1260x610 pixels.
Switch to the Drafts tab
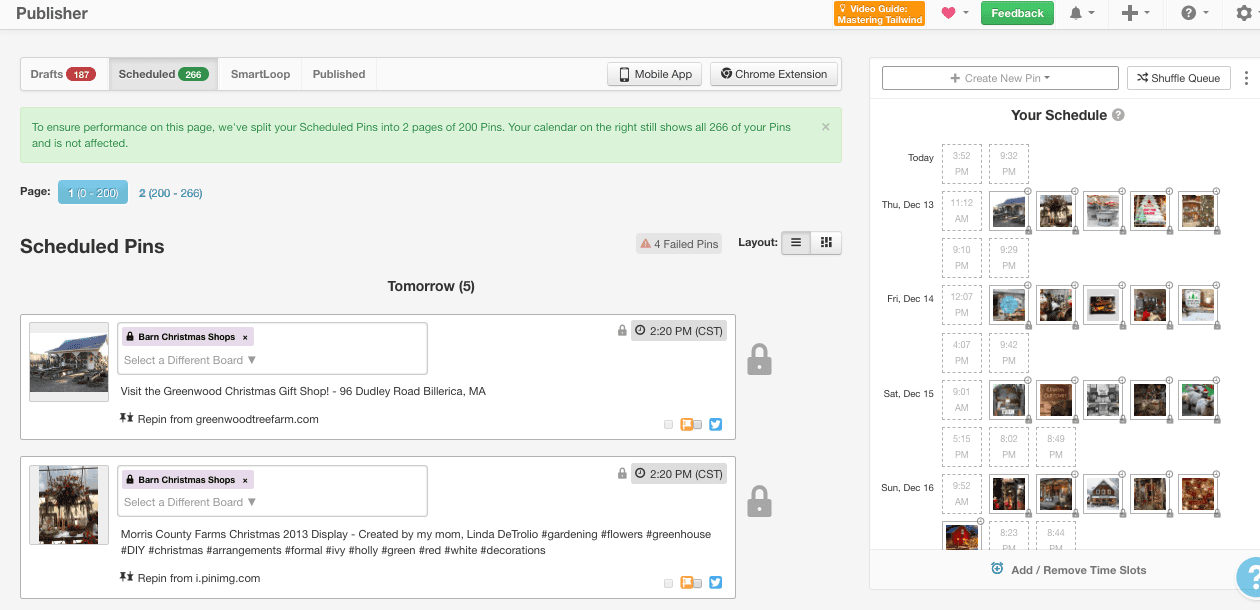point(63,74)
